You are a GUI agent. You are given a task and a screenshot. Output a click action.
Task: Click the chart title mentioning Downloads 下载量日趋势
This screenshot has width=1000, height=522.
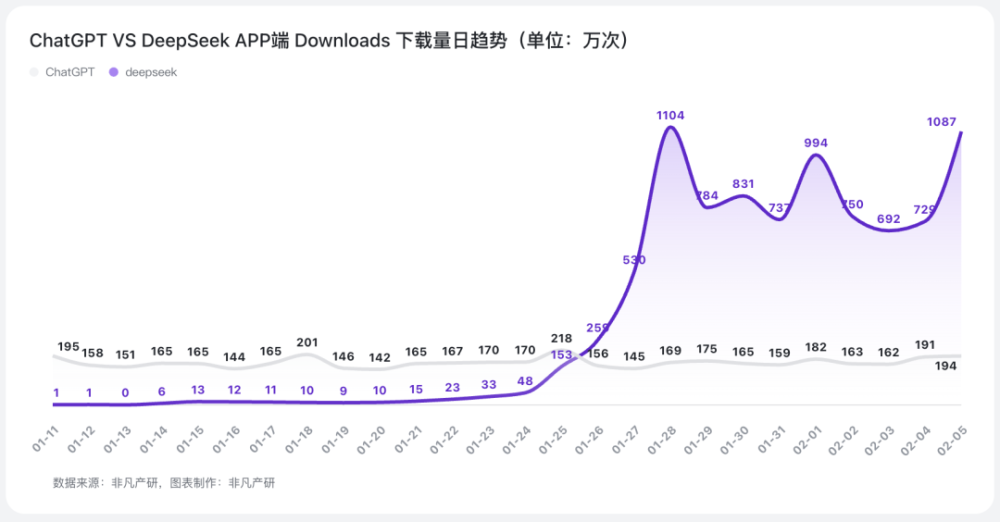[328, 40]
